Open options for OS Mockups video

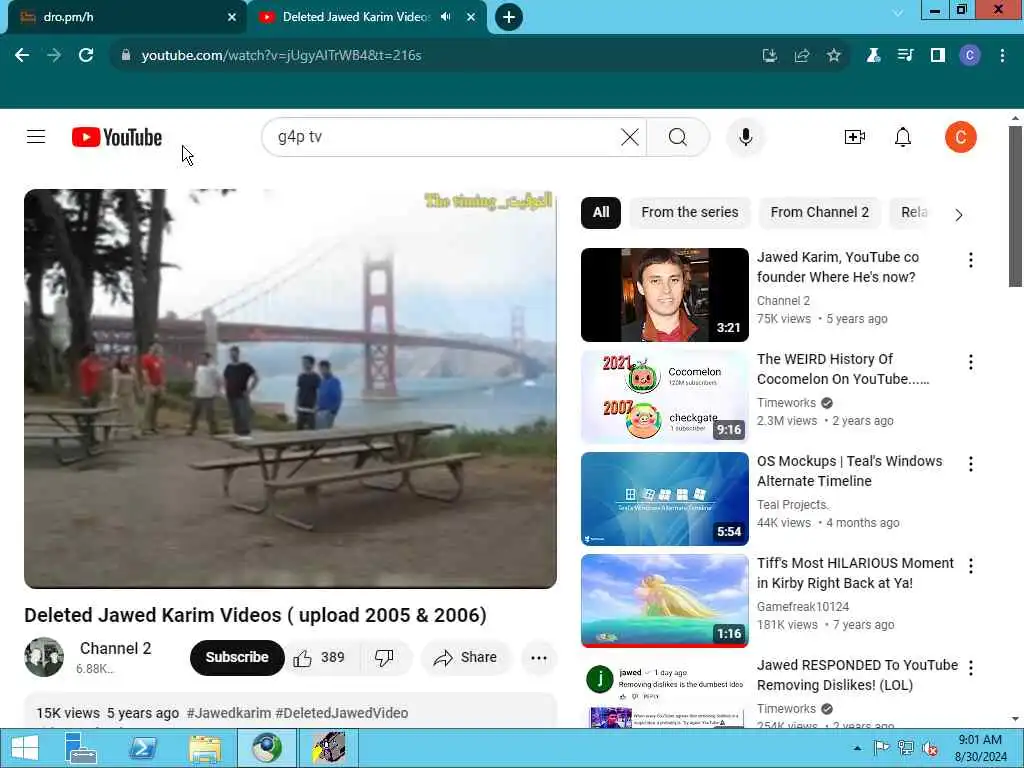[971, 464]
